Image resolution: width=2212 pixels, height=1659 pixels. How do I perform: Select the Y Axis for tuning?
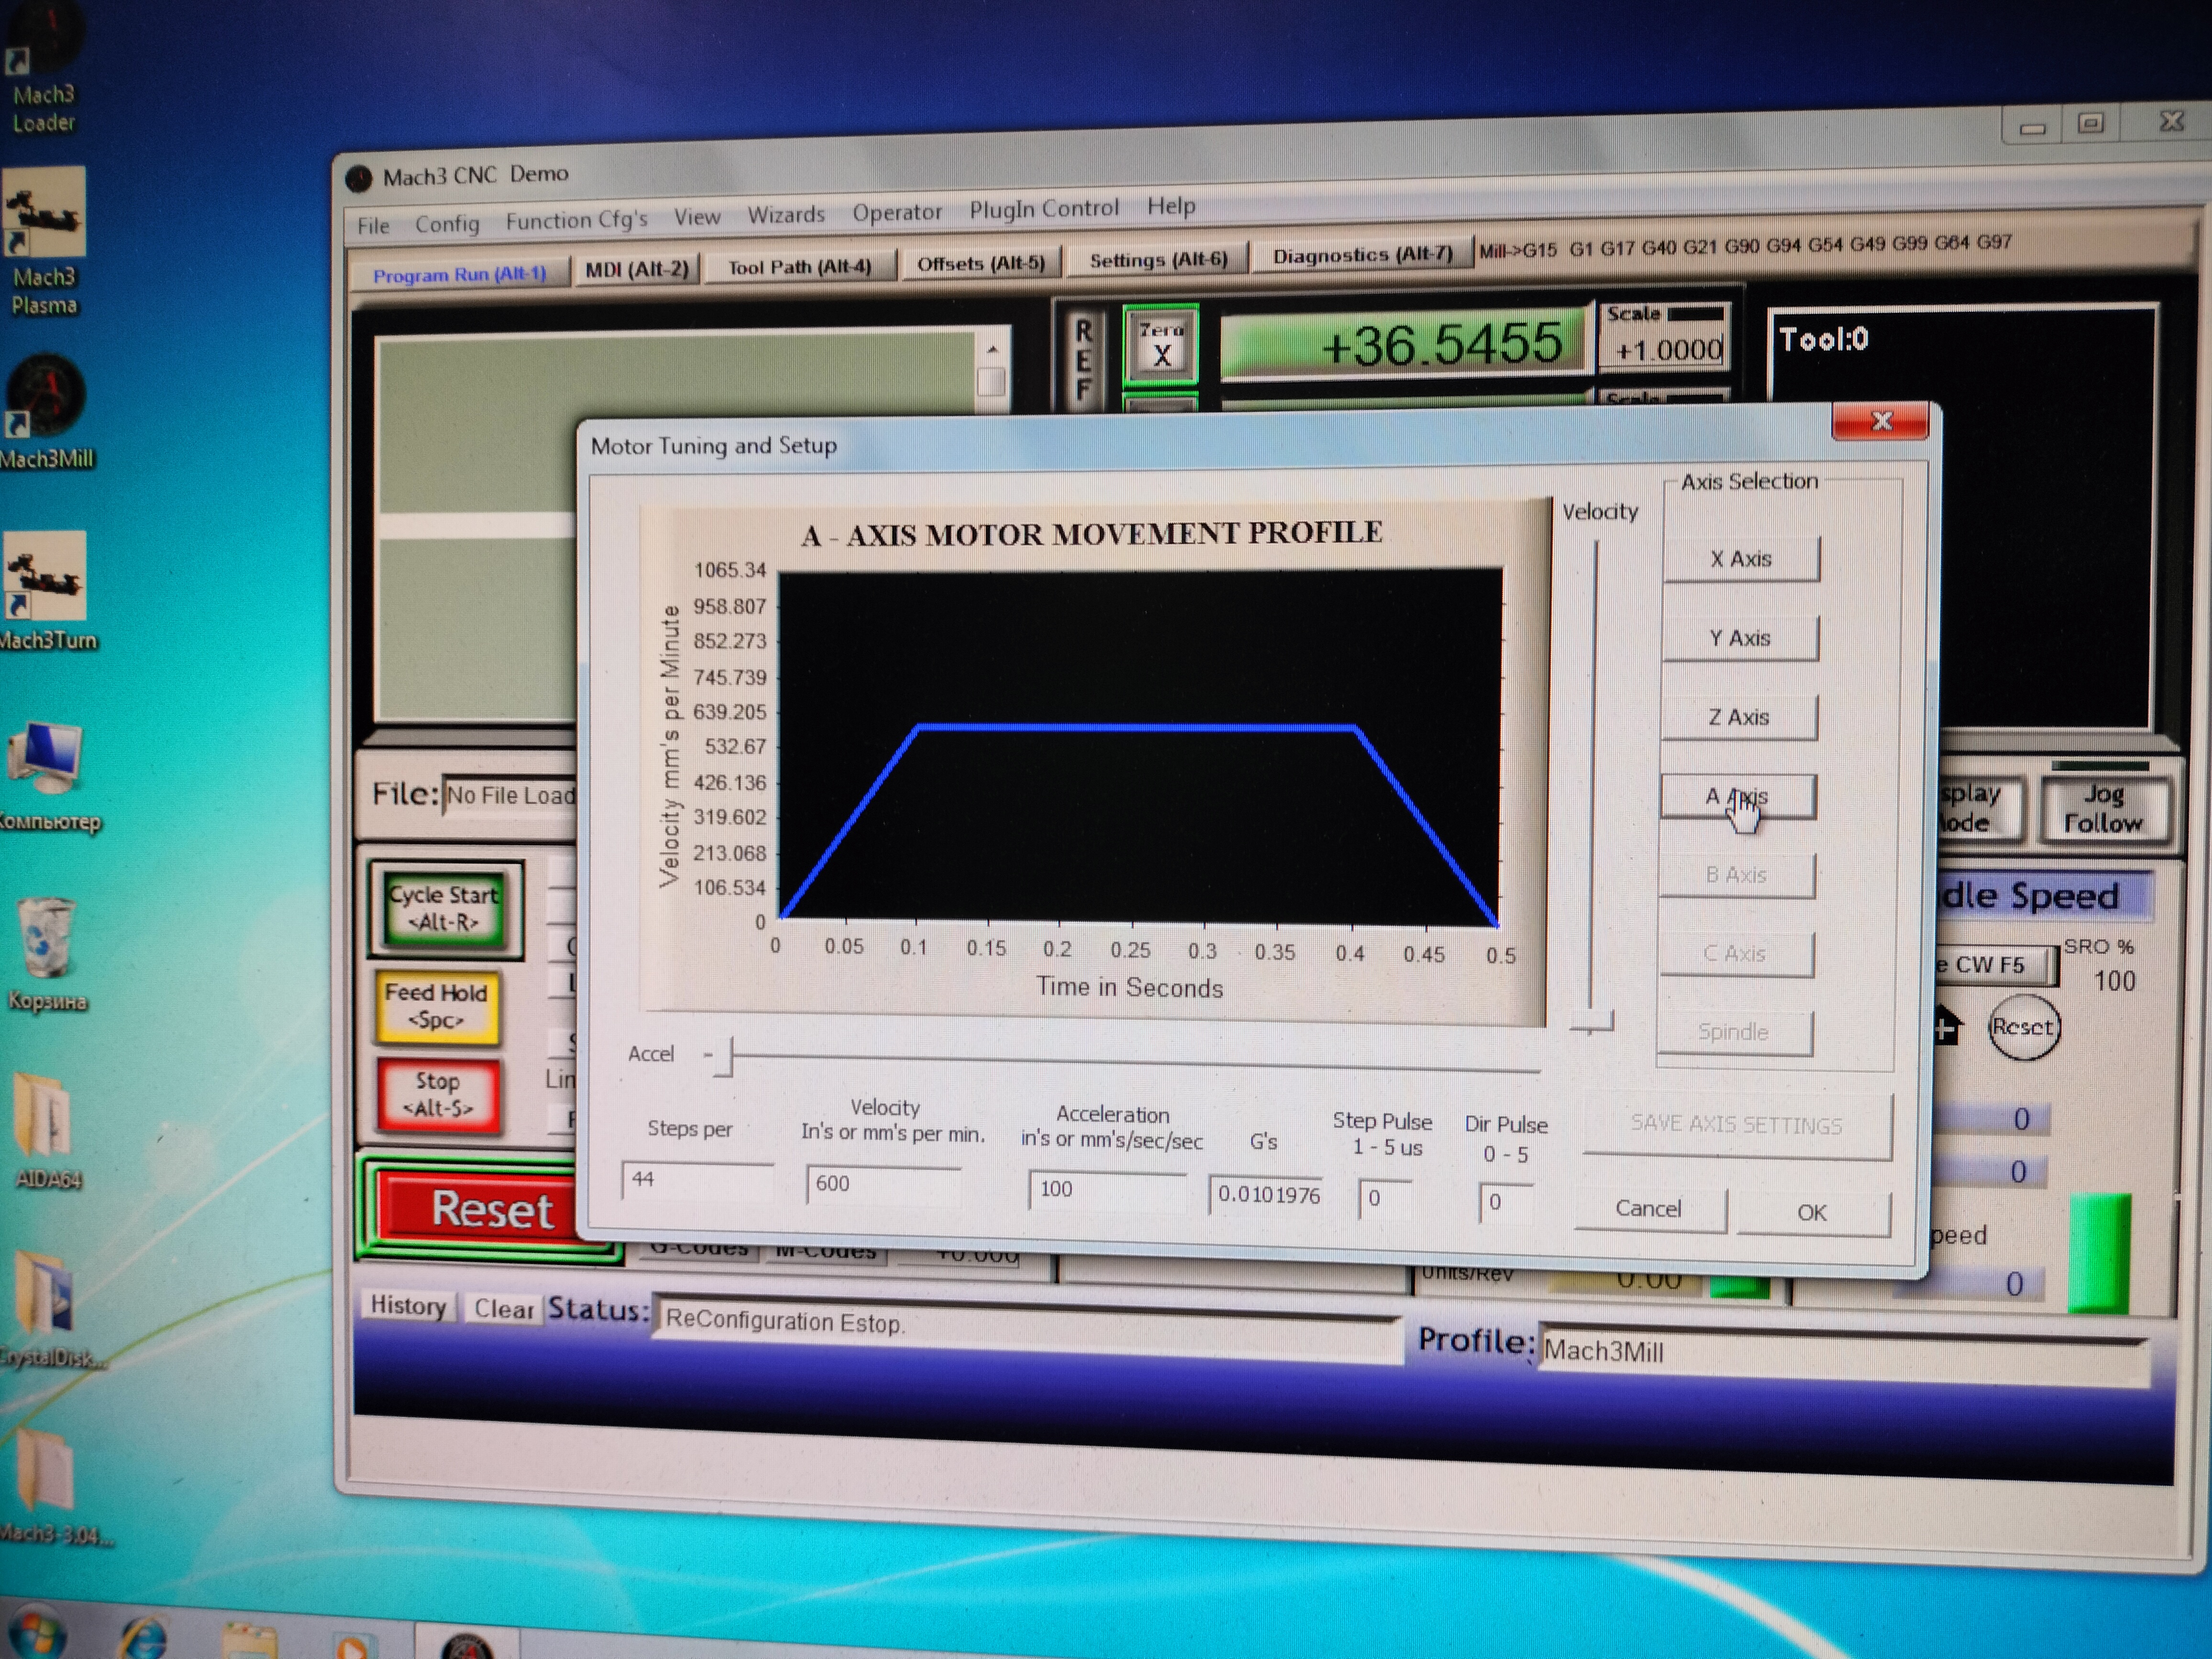tap(1739, 638)
